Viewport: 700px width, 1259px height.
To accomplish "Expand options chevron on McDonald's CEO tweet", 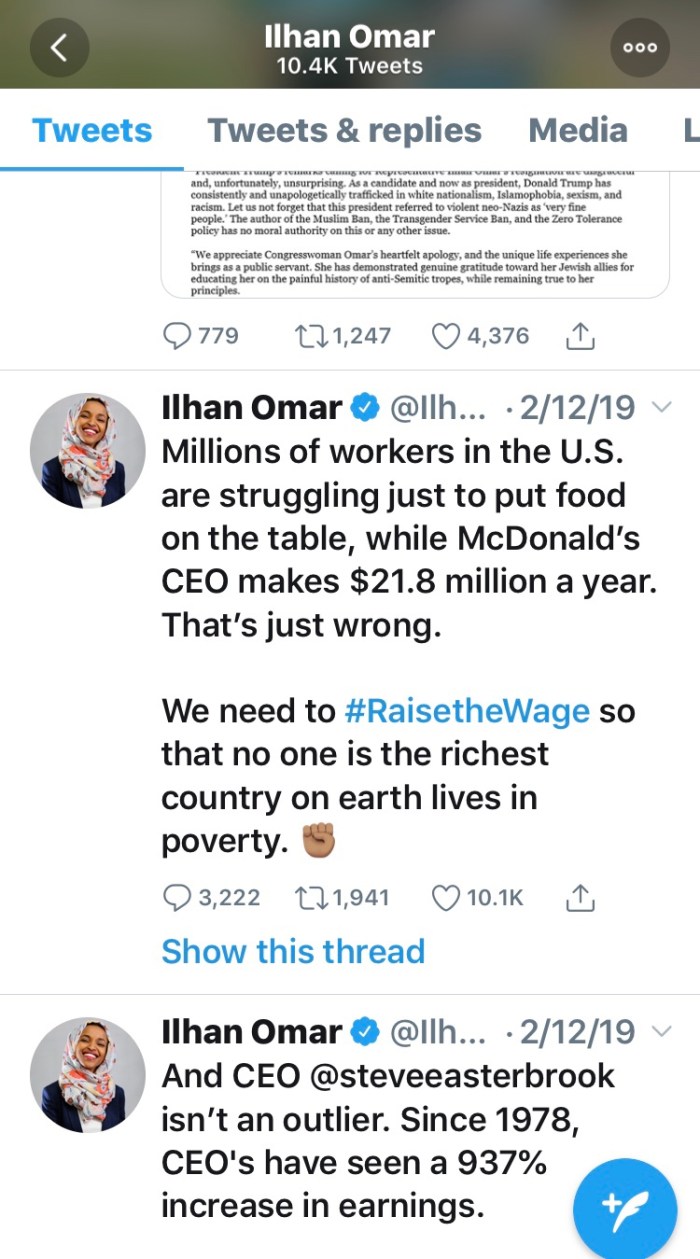I will (661, 407).
